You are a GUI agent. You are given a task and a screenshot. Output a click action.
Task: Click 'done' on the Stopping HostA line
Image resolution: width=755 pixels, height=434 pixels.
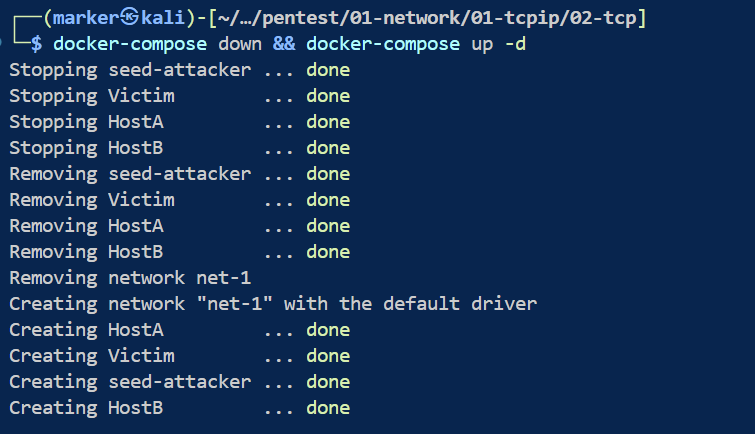tap(328, 122)
